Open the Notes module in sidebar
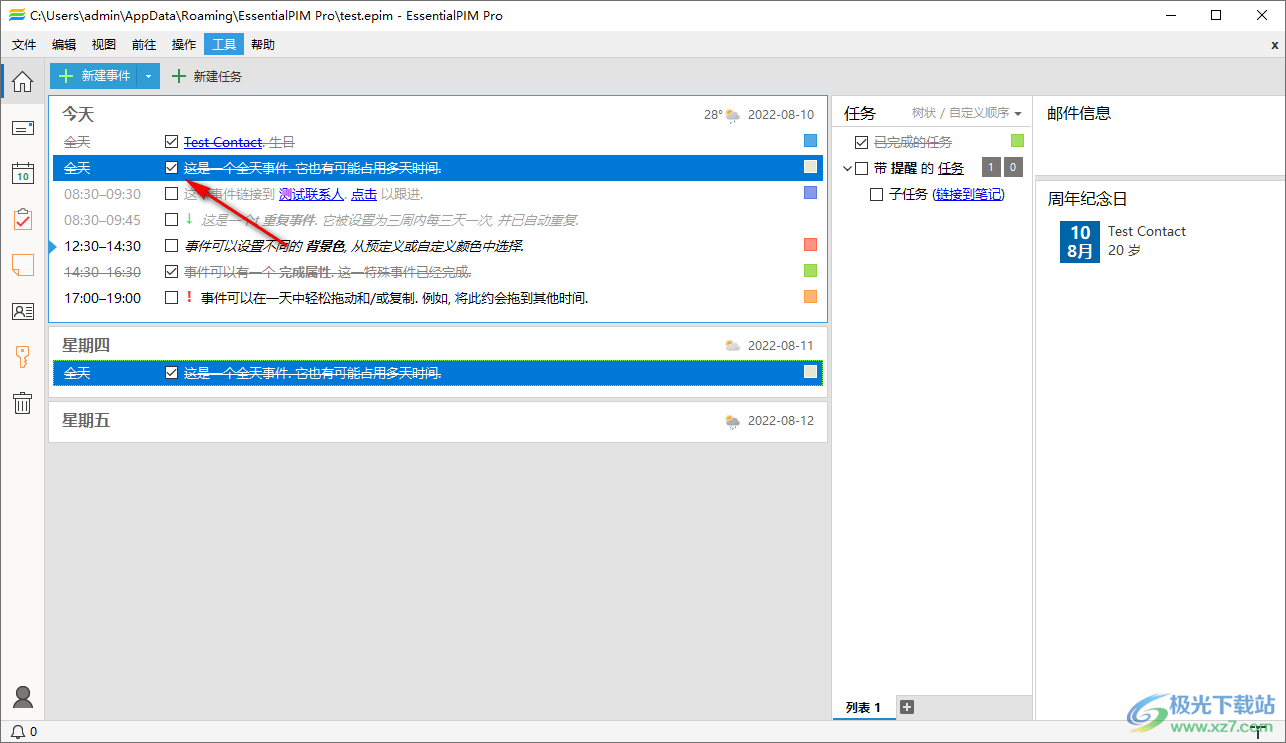The image size is (1286, 743). [22, 265]
